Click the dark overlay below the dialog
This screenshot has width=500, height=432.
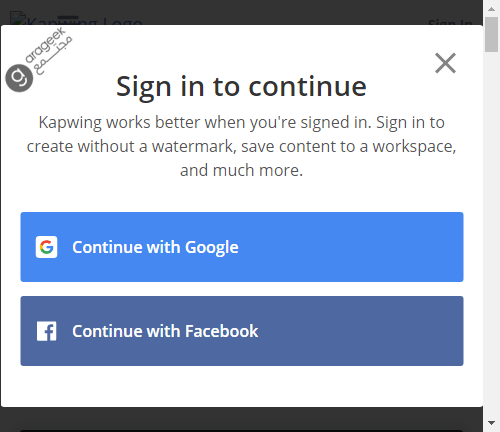(x=241, y=419)
